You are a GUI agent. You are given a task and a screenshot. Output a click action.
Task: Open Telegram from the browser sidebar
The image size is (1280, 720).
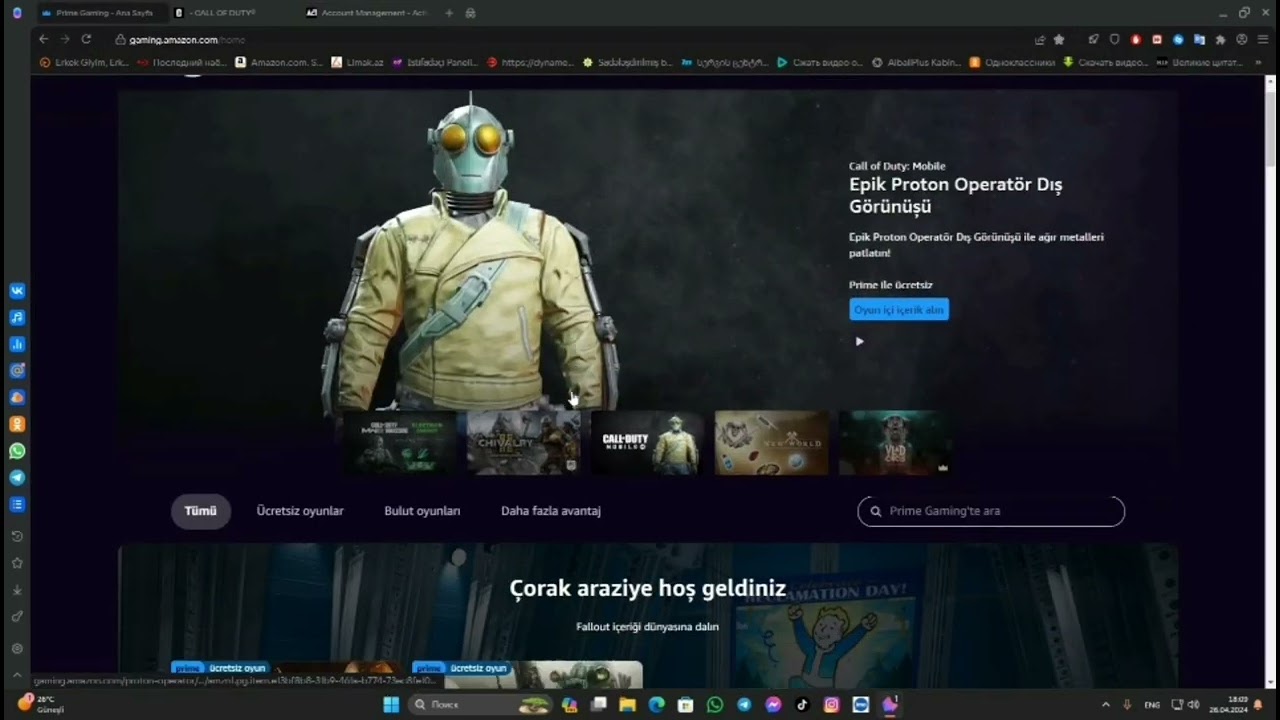coord(17,477)
